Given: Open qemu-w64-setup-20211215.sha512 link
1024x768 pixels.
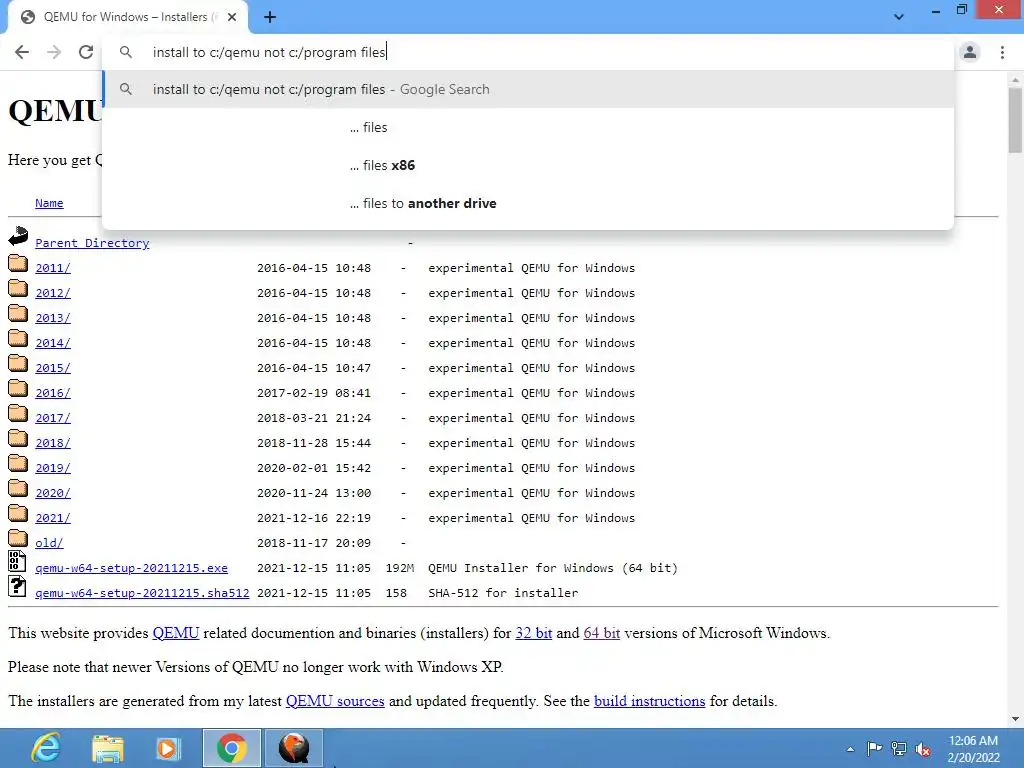Looking at the screenshot, I should pos(142,593).
